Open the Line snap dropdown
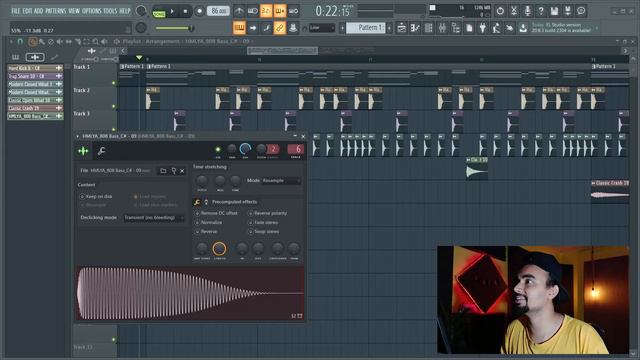The image size is (640, 360). pyautogui.click(x=322, y=28)
